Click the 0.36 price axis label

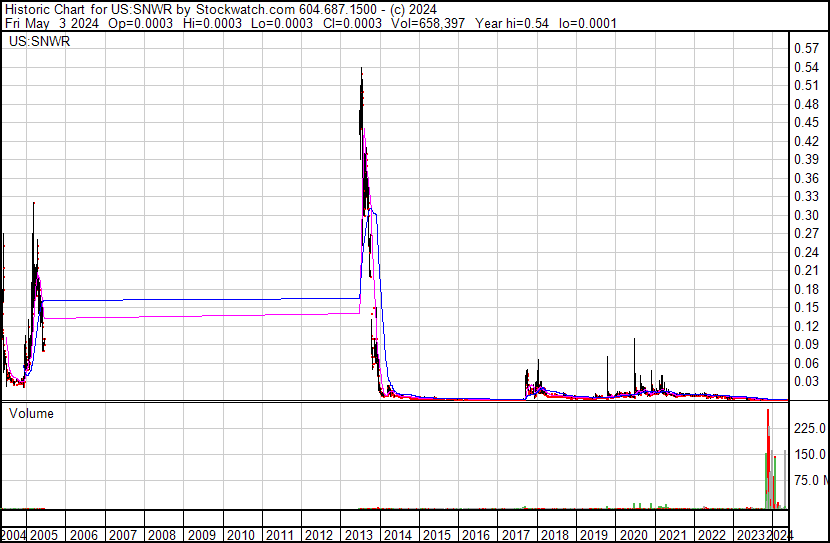pyautogui.click(x=806, y=178)
